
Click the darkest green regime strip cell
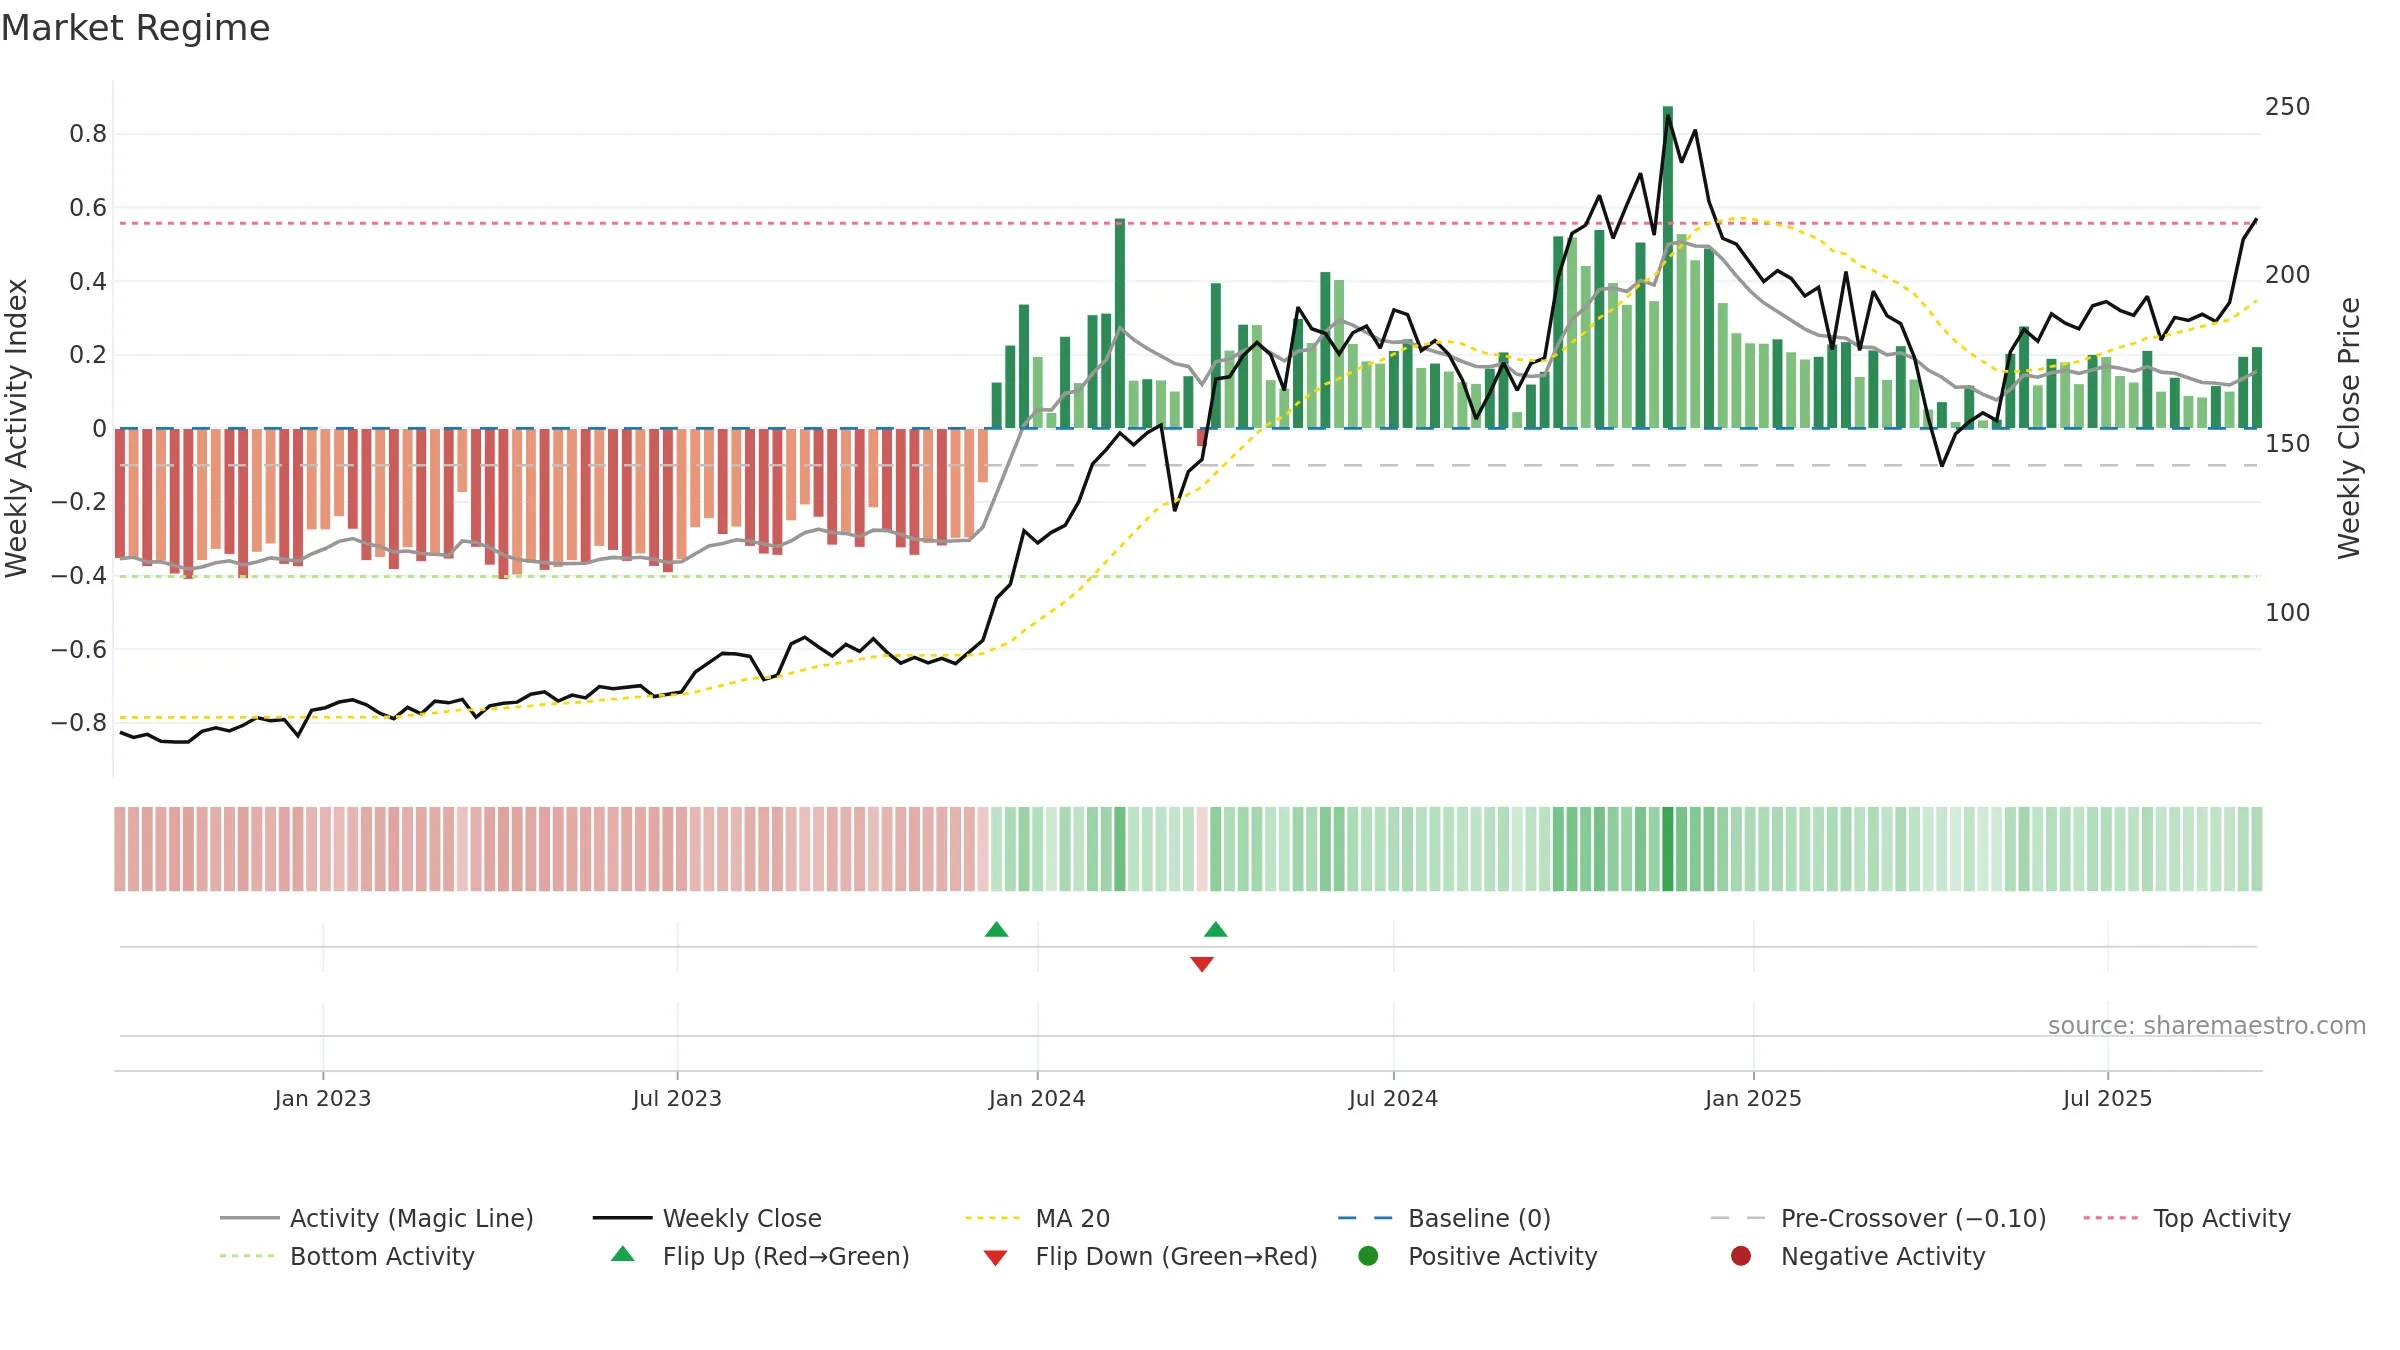[x=1668, y=849]
